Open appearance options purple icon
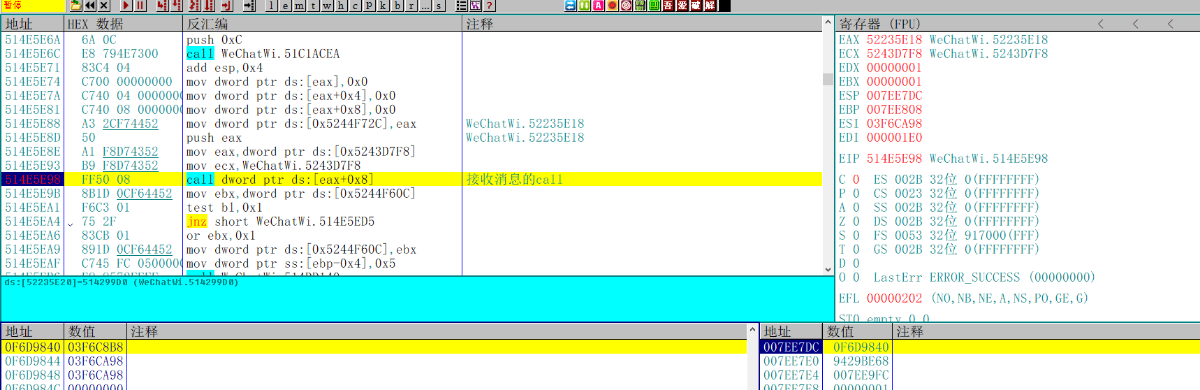The image size is (1200, 390). tap(476, 5)
